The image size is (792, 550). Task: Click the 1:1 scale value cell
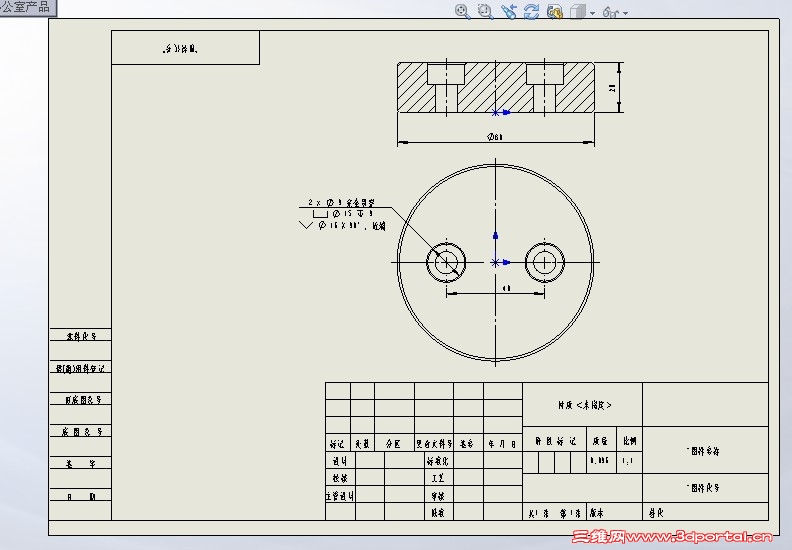tap(629, 461)
